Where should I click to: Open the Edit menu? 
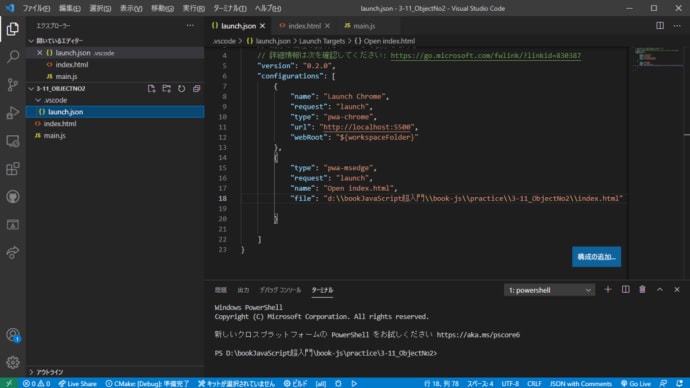69,8
